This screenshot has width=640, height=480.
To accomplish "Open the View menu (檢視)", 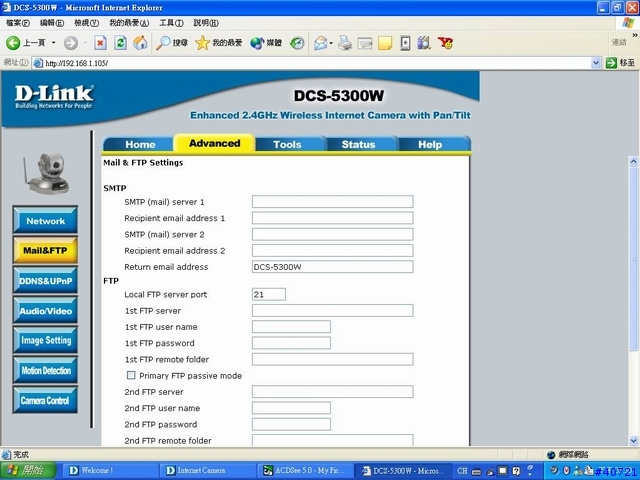I will point(86,23).
